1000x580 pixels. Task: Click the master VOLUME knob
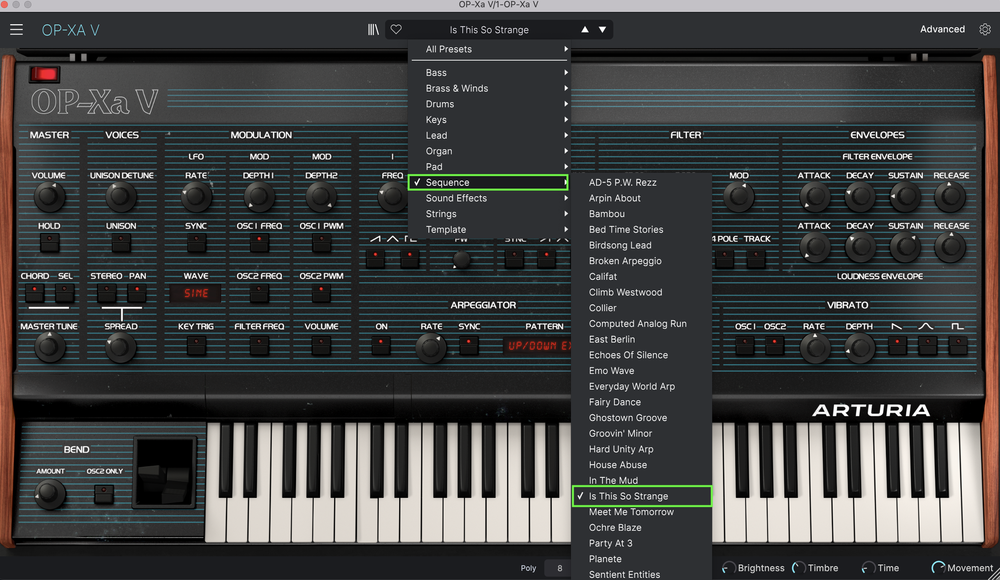tap(49, 197)
